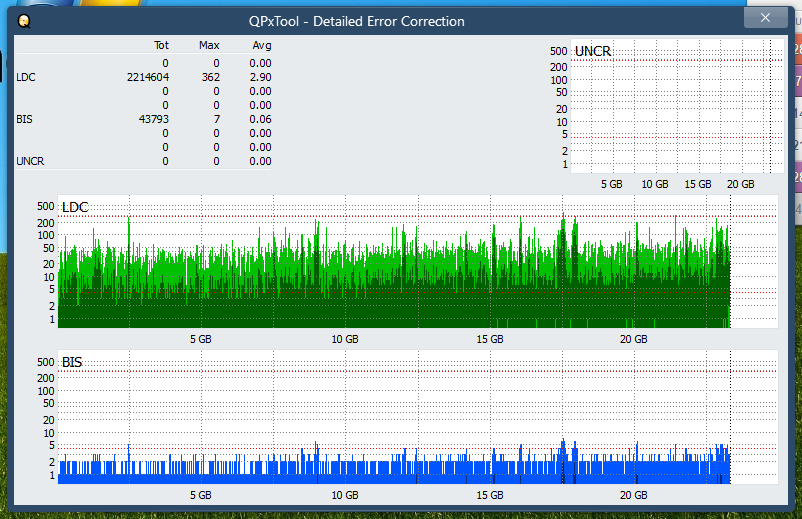
Task: Select the LDC average value 2.90
Action: [x=260, y=77]
